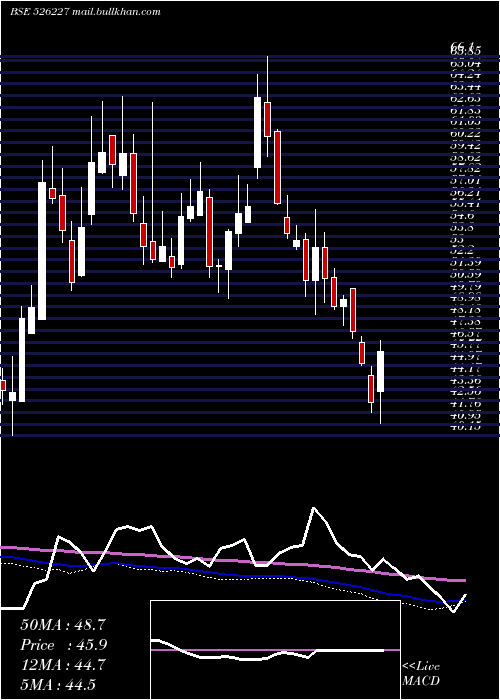The image size is (500, 700).
Task: Click the 56.21 price axis label
Action: [x=465, y=192]
